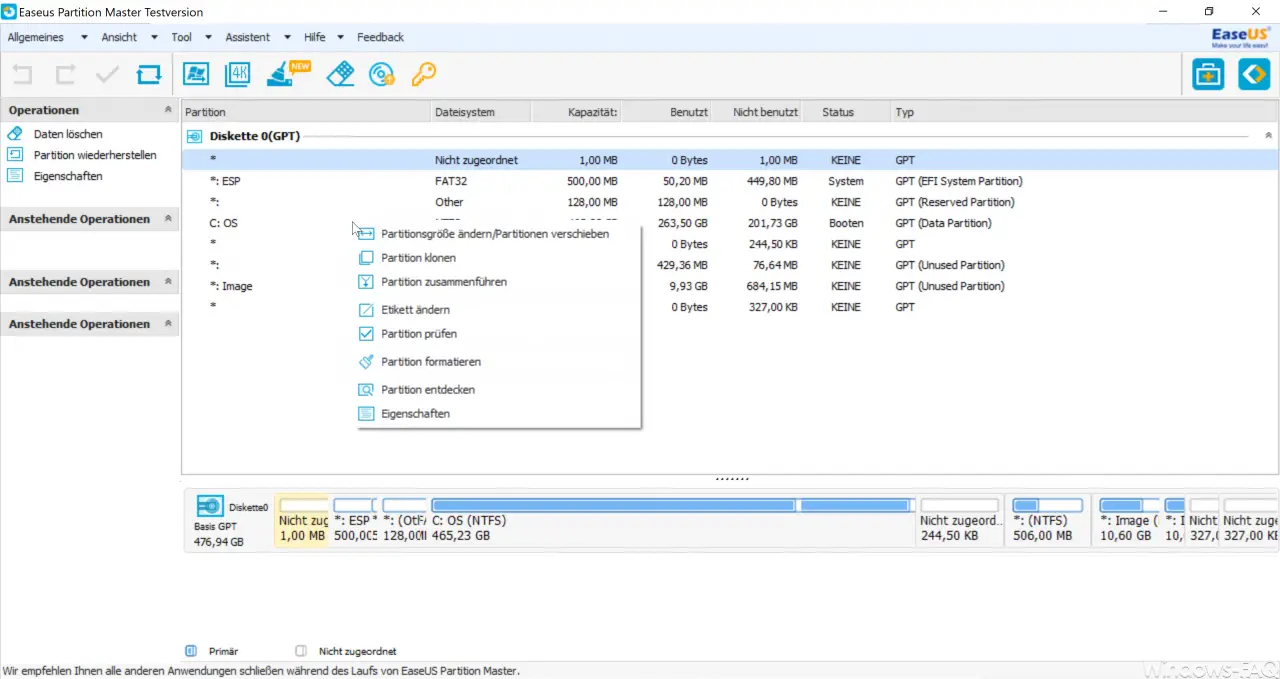
Task: Click the Primär legend icon
Action: pyautogui.click(x=190, y=651)
